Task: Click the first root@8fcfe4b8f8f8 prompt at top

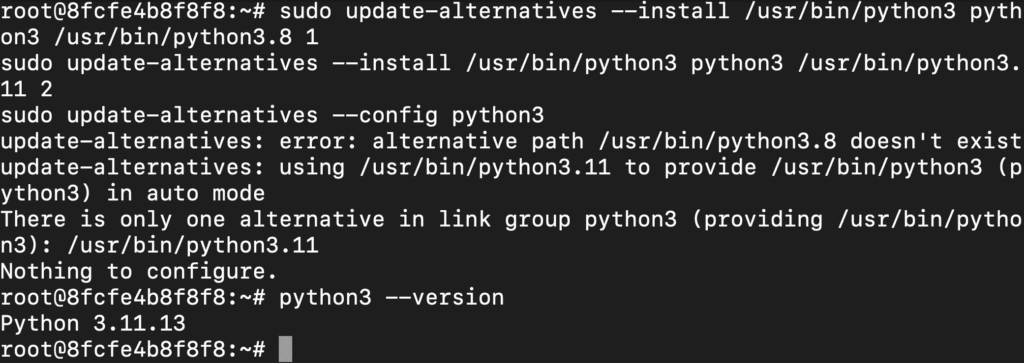Action: (133, 12)
